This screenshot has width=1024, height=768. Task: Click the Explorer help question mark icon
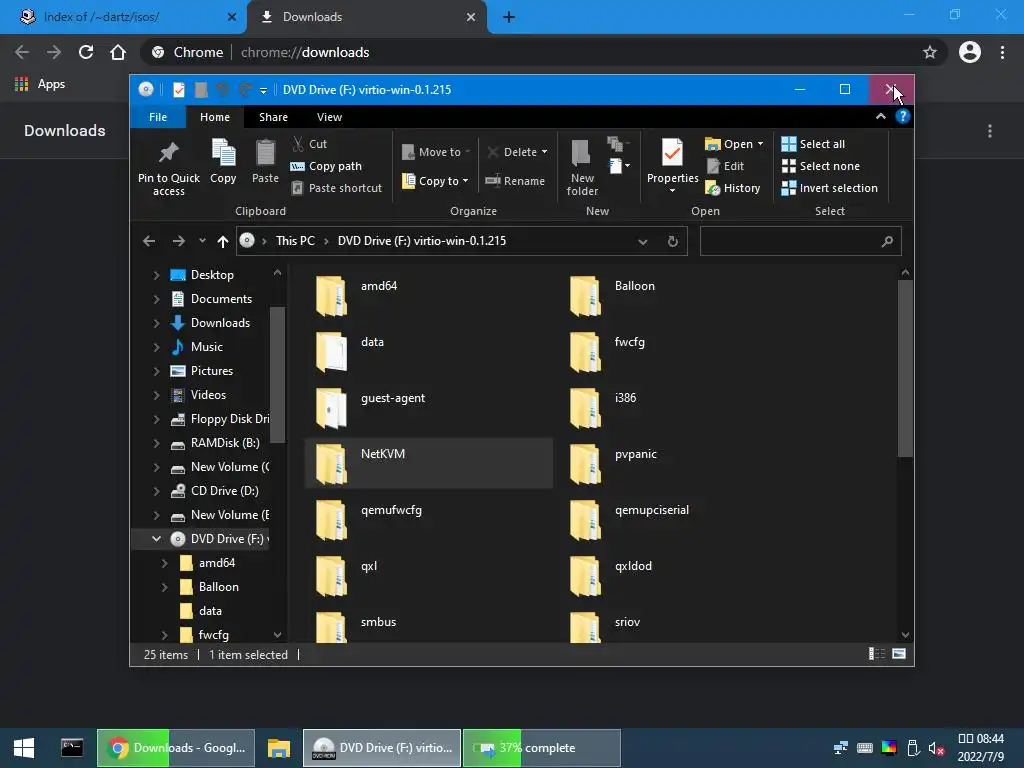(903, 116)
